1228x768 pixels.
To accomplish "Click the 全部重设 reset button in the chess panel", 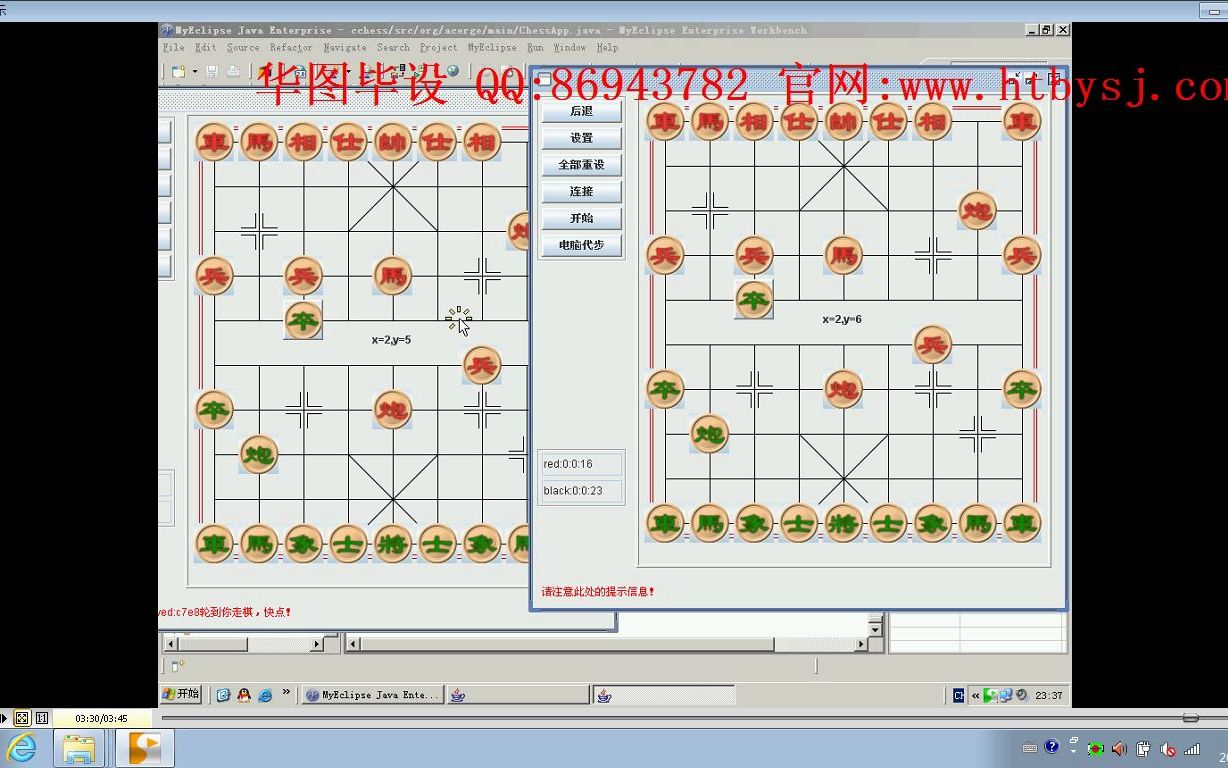I will pyautogui.click(x=581, y=164).
